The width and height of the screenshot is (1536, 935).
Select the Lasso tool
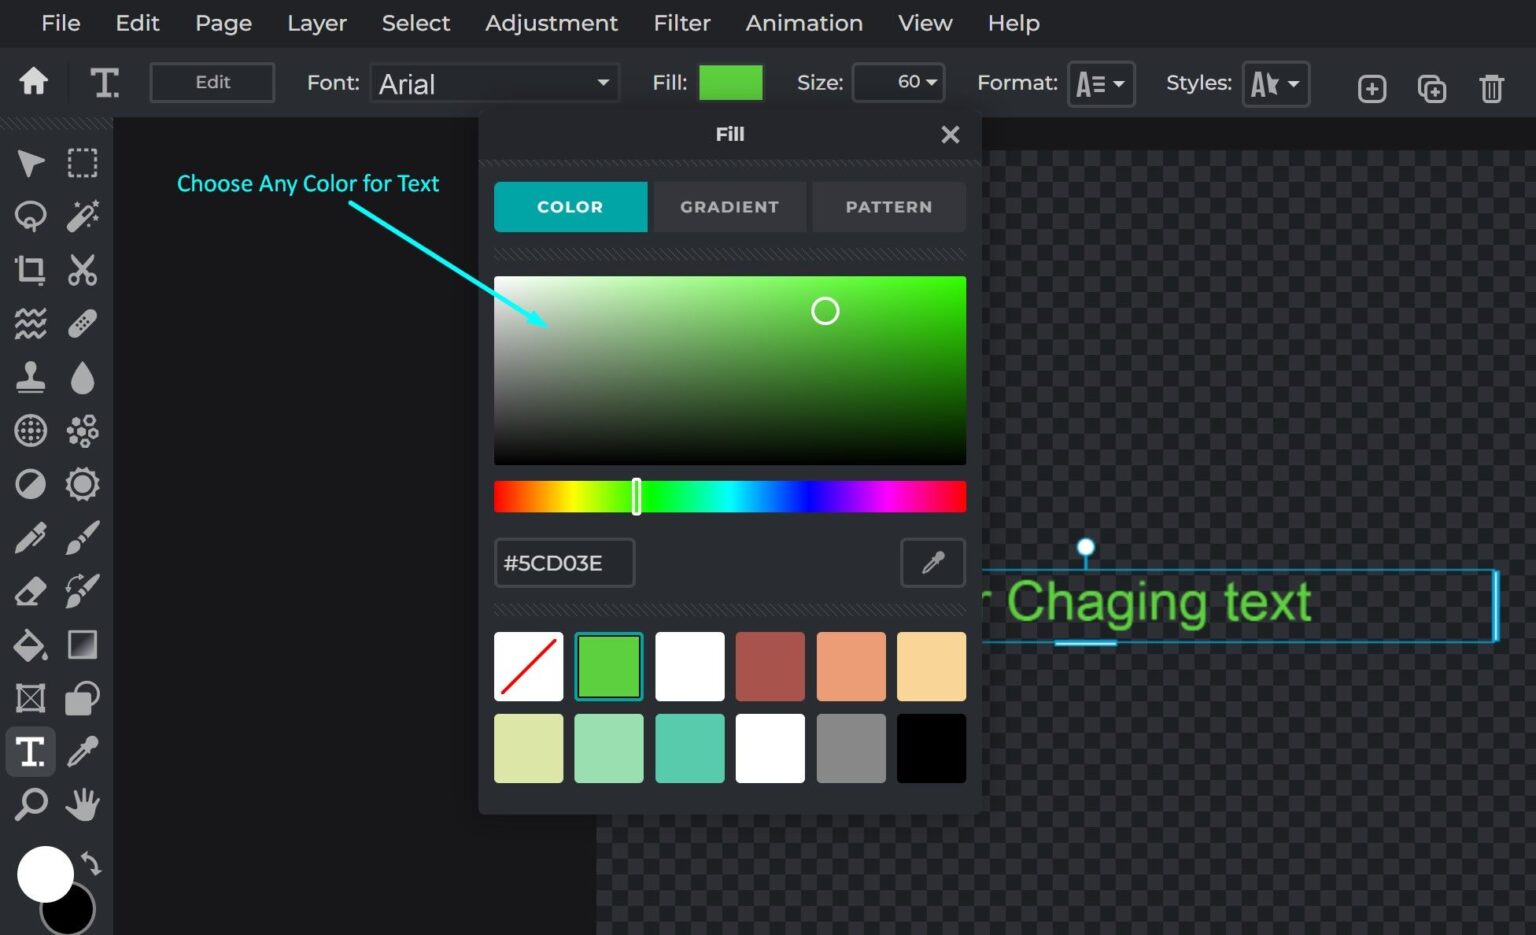[x=30, y=216]
